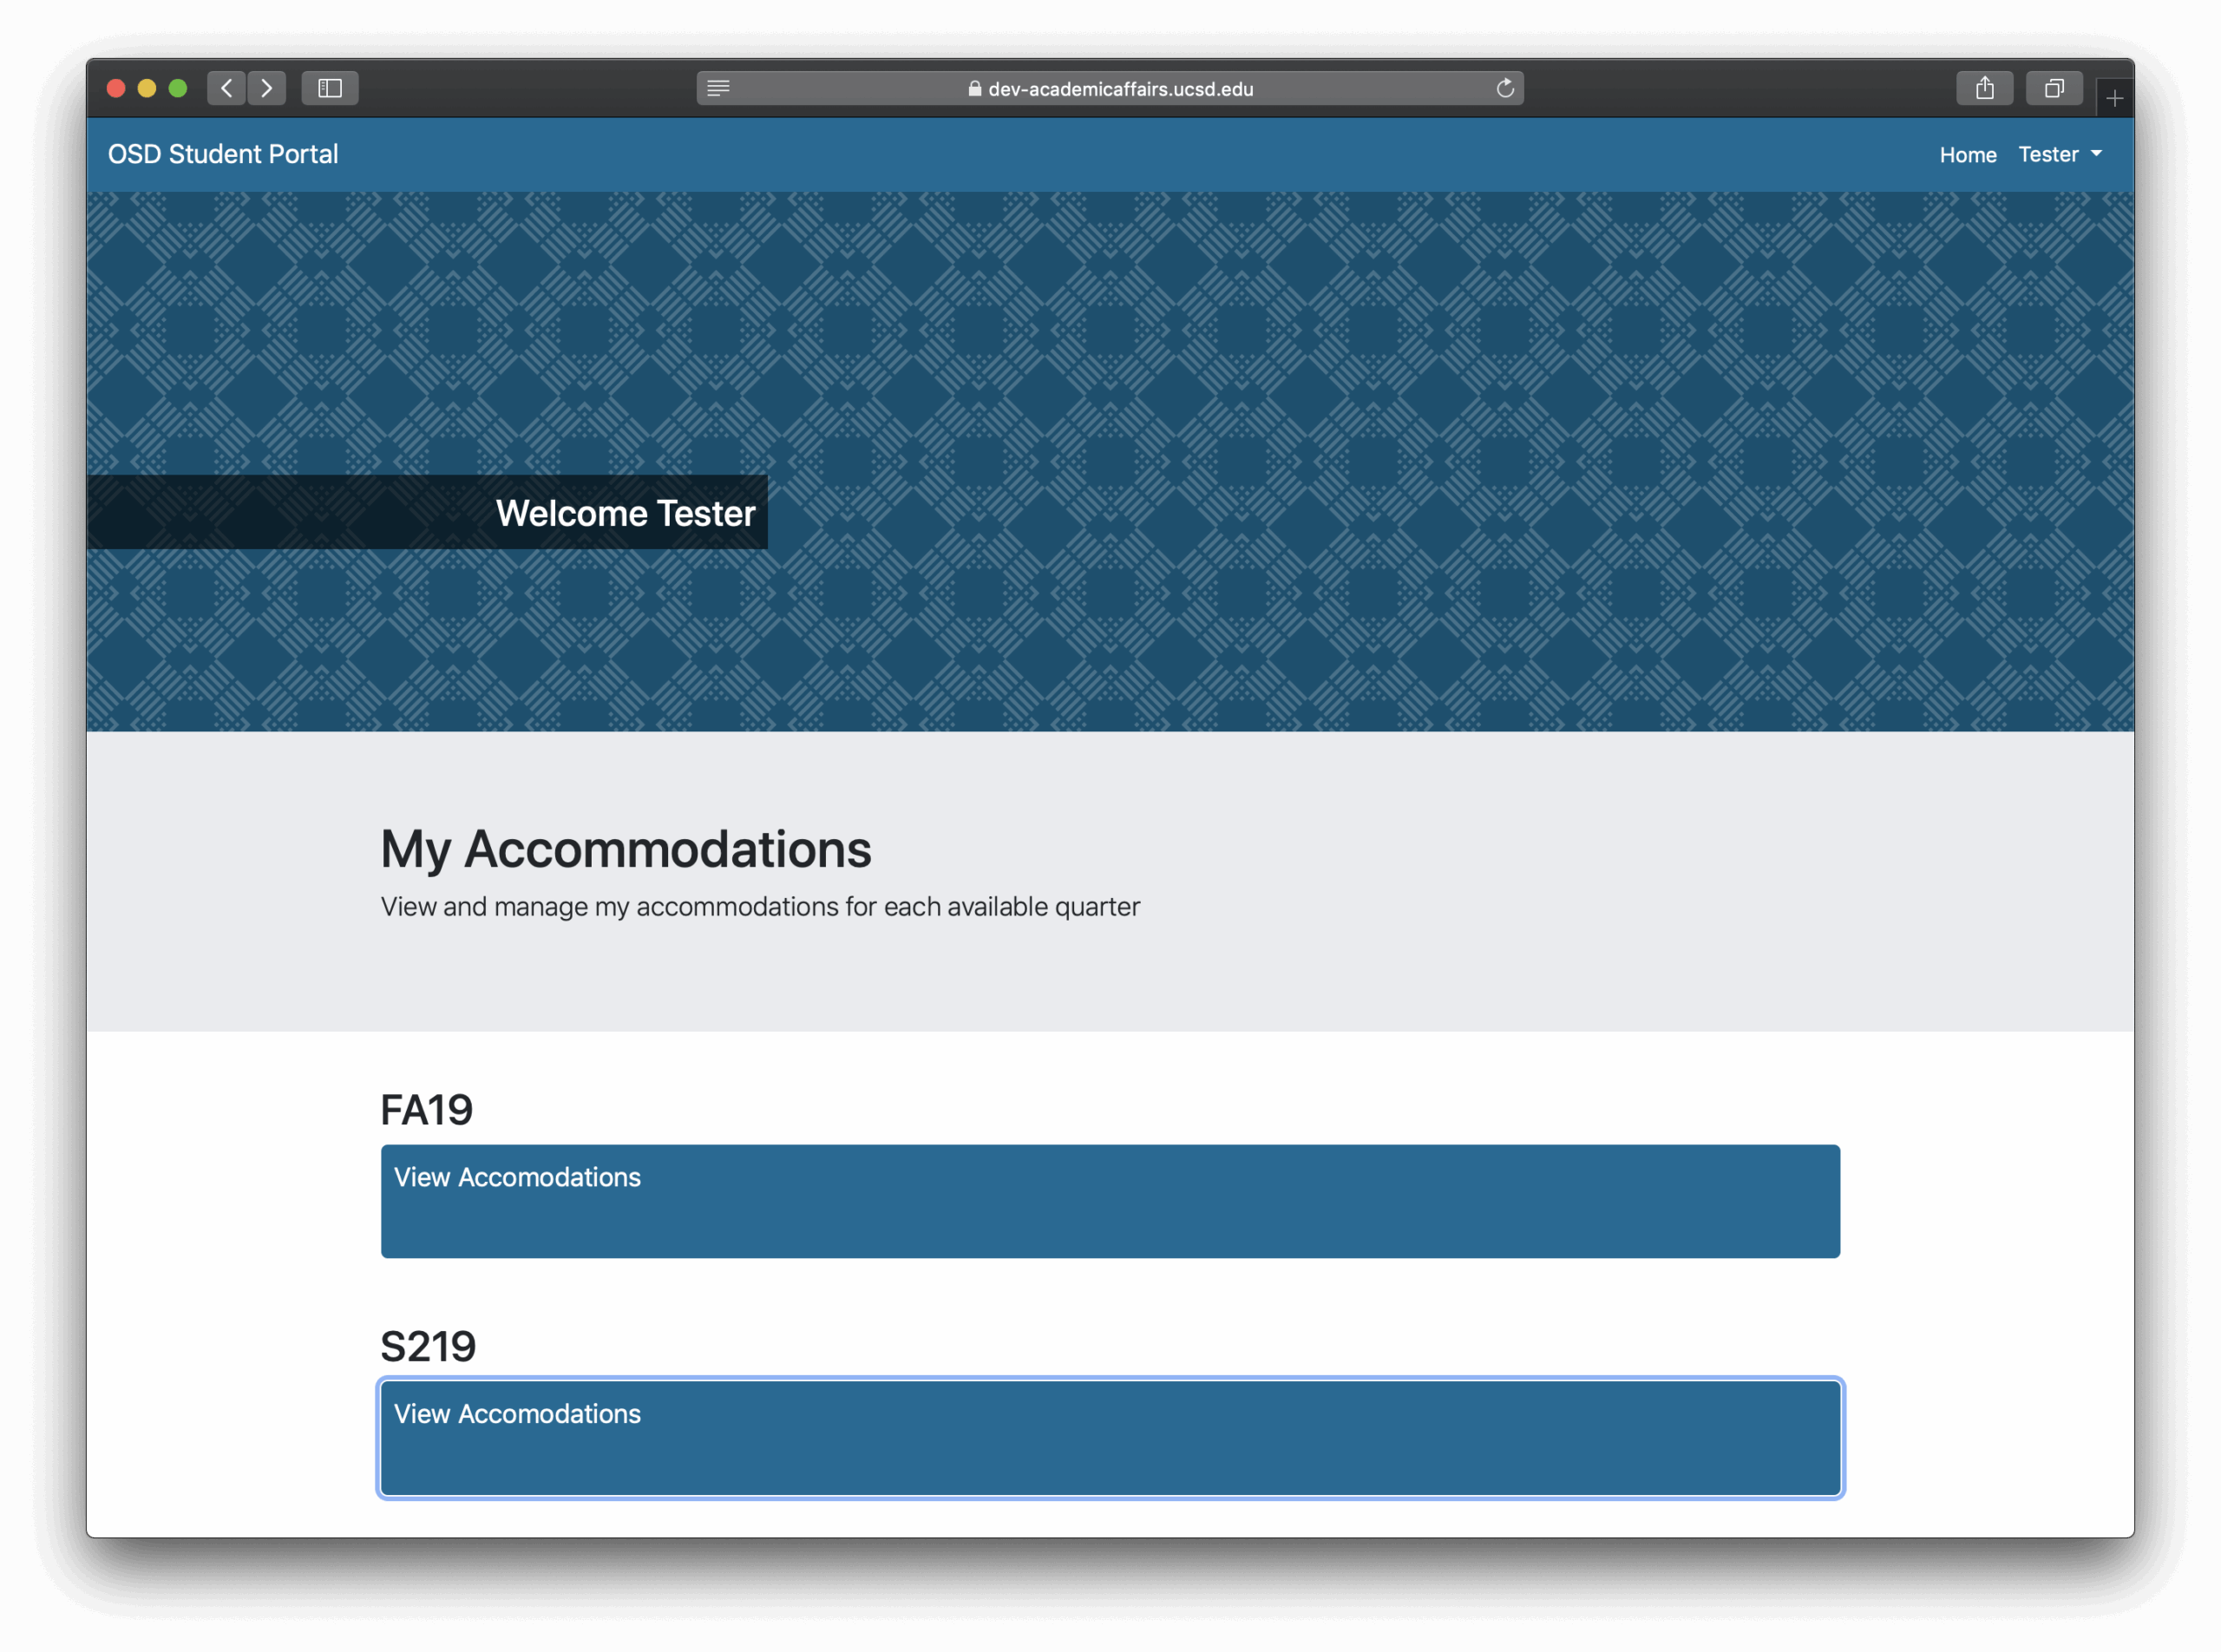2221x1652 pixels.
Task: Open a new tab with plus icon
Action: point(2114,98)
